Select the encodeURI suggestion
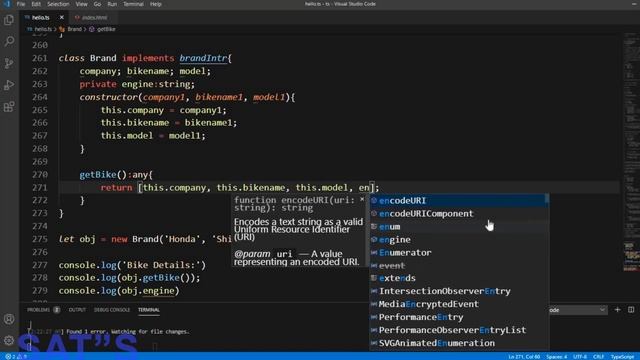Viewport: 640px width, 360px height. (x=457, y=200)
